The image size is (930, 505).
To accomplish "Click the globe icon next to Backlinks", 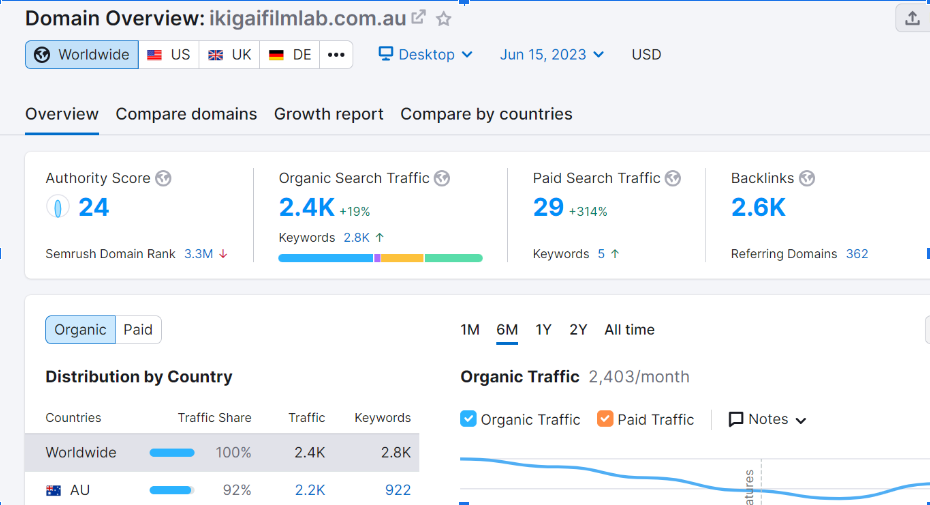I will click(x=807, y=178).
